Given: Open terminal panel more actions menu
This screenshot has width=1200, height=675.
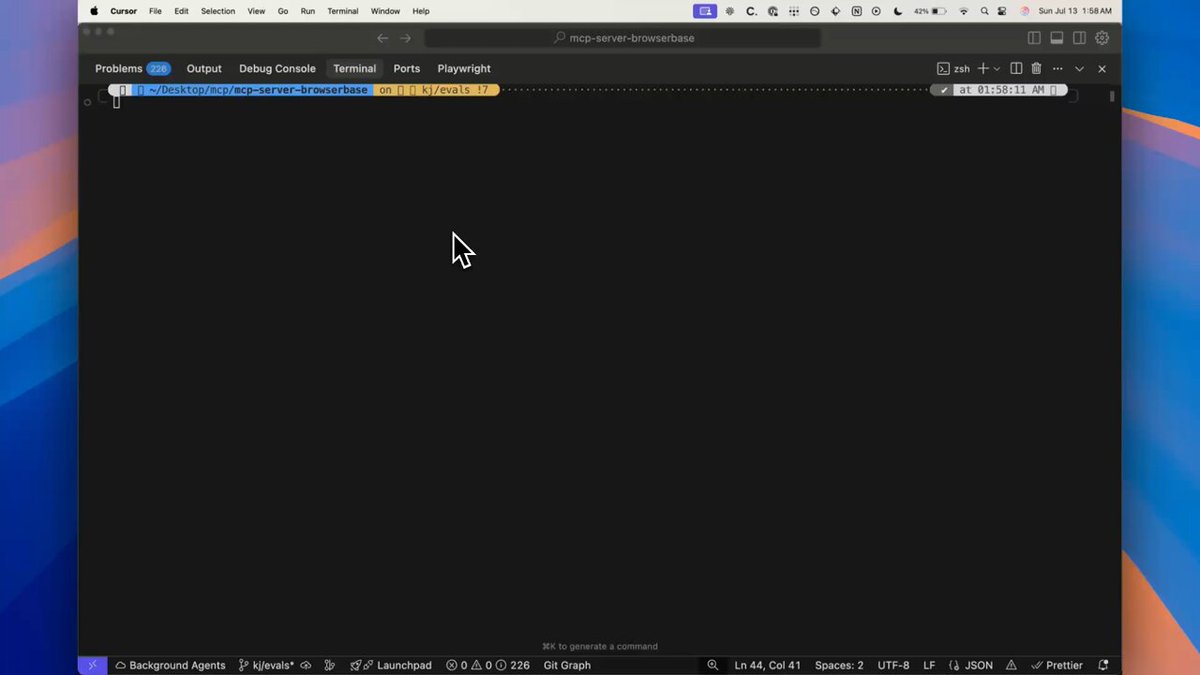Looking at the screenshot, I should [x=1057, y=69].
